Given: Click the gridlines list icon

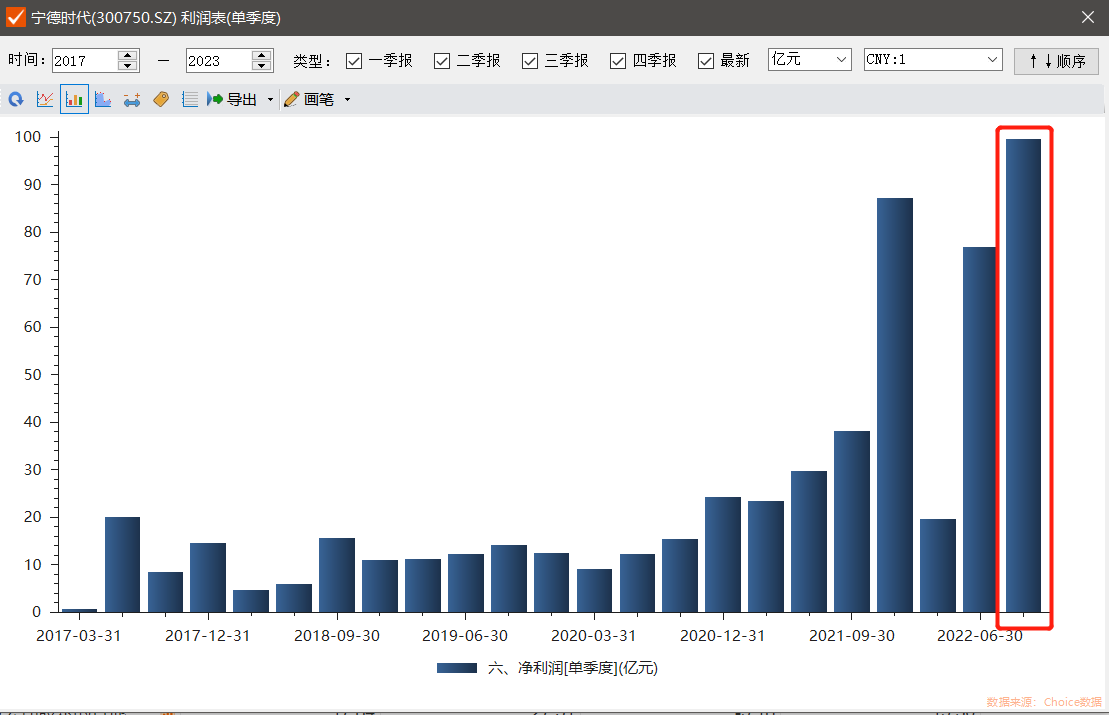Looking at the screenshot, I should coord(190,100).
